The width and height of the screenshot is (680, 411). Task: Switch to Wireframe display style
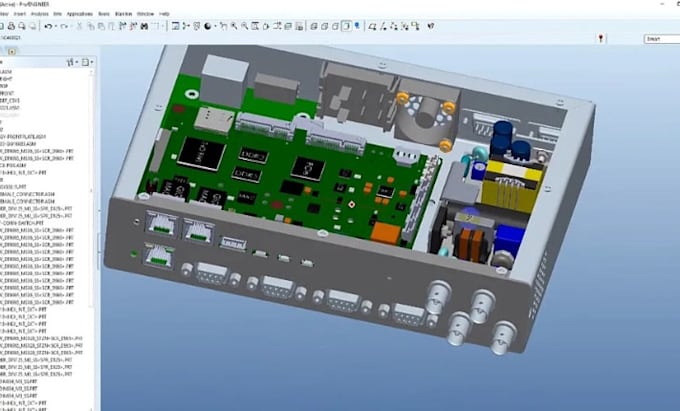pos(314,26)
